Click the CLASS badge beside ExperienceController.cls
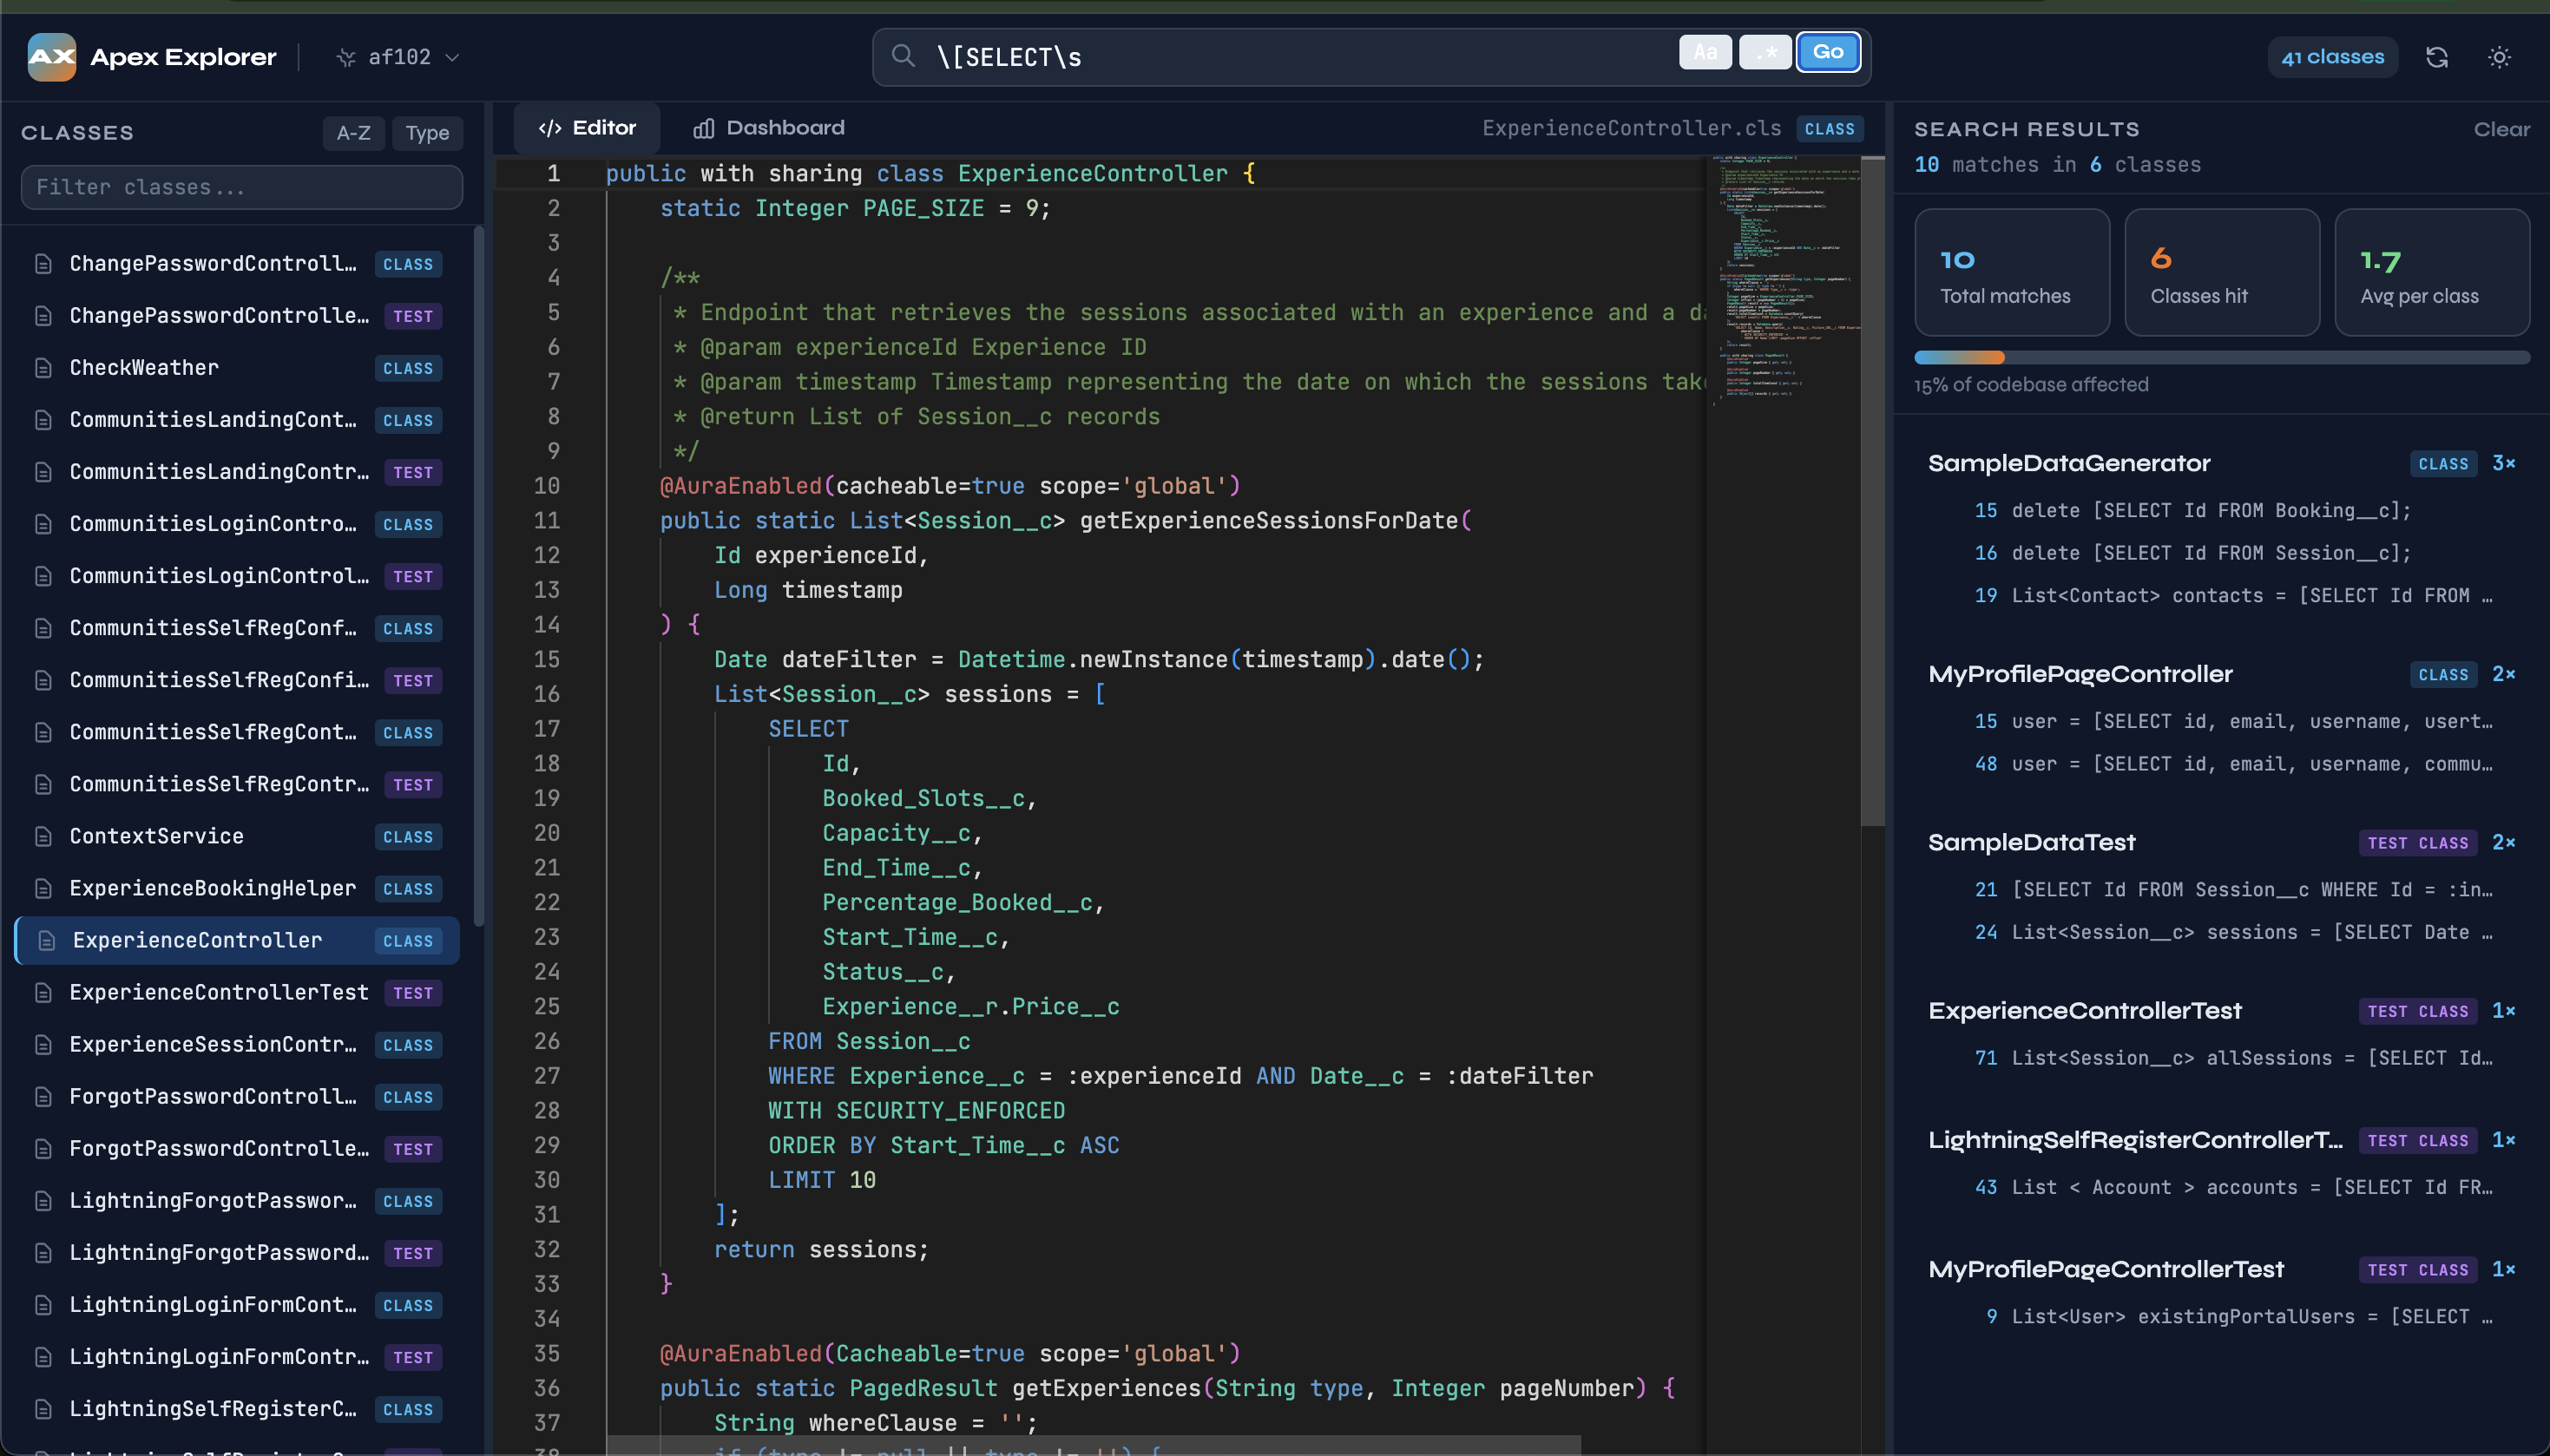The height and width of the screenshot is (1456, 2550). click(x=1829, y=129)
